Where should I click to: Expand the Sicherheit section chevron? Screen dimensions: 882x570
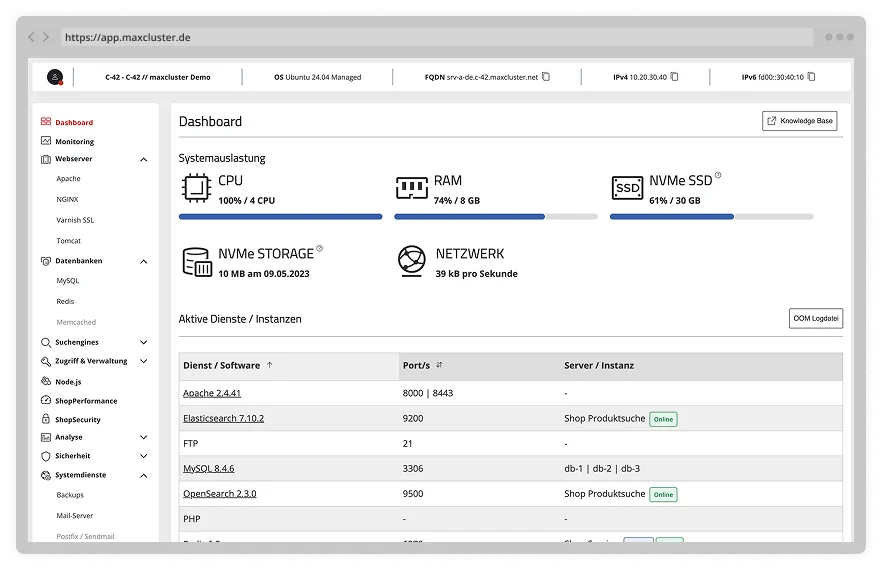click(143, 456)
